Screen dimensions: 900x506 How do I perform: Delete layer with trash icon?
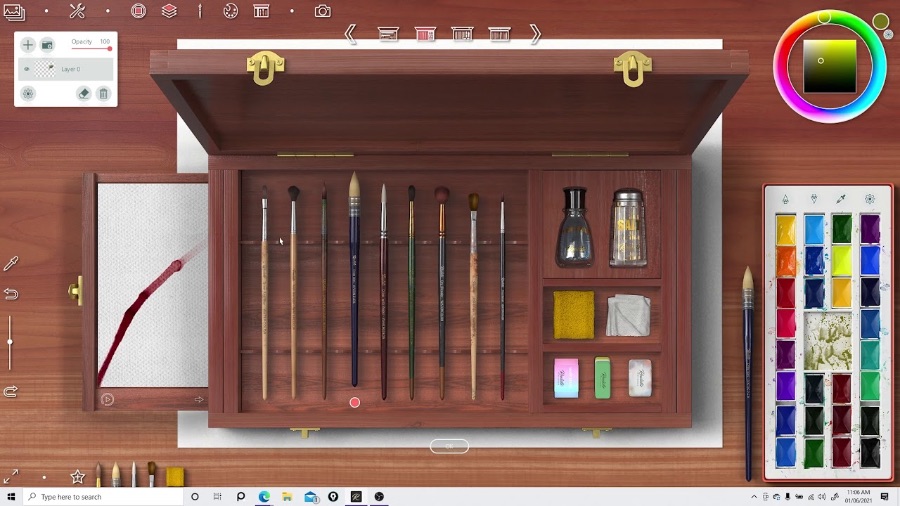tap(103, 94)
